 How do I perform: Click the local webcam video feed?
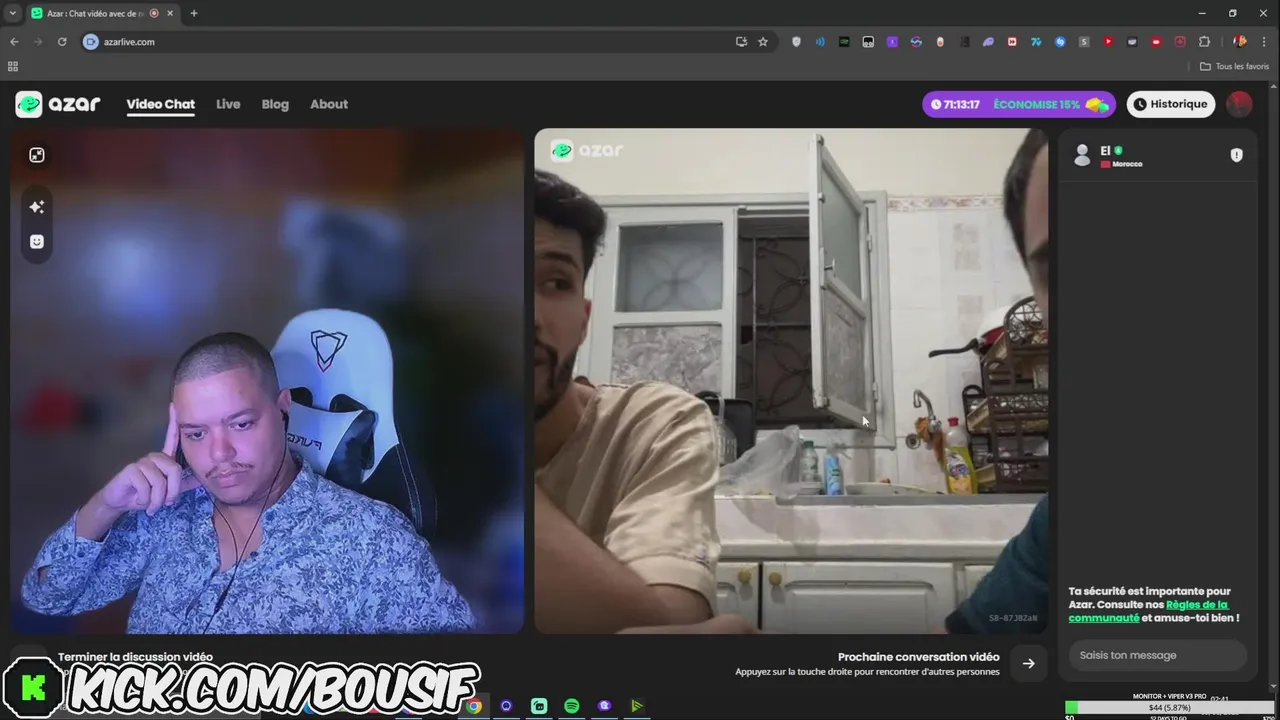click(x=267, y=381)
